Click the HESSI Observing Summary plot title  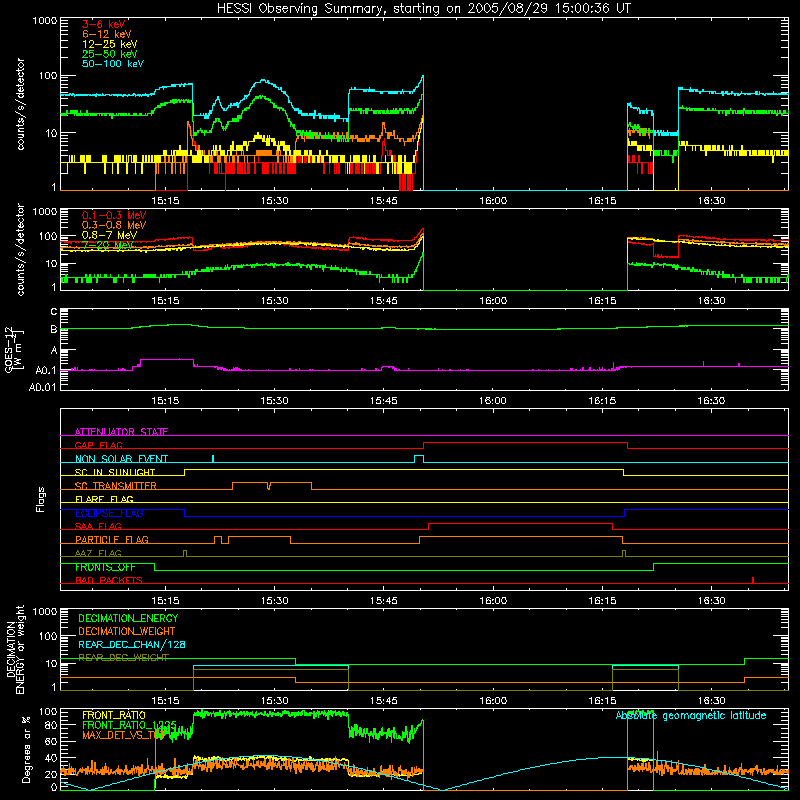point(424,9)
